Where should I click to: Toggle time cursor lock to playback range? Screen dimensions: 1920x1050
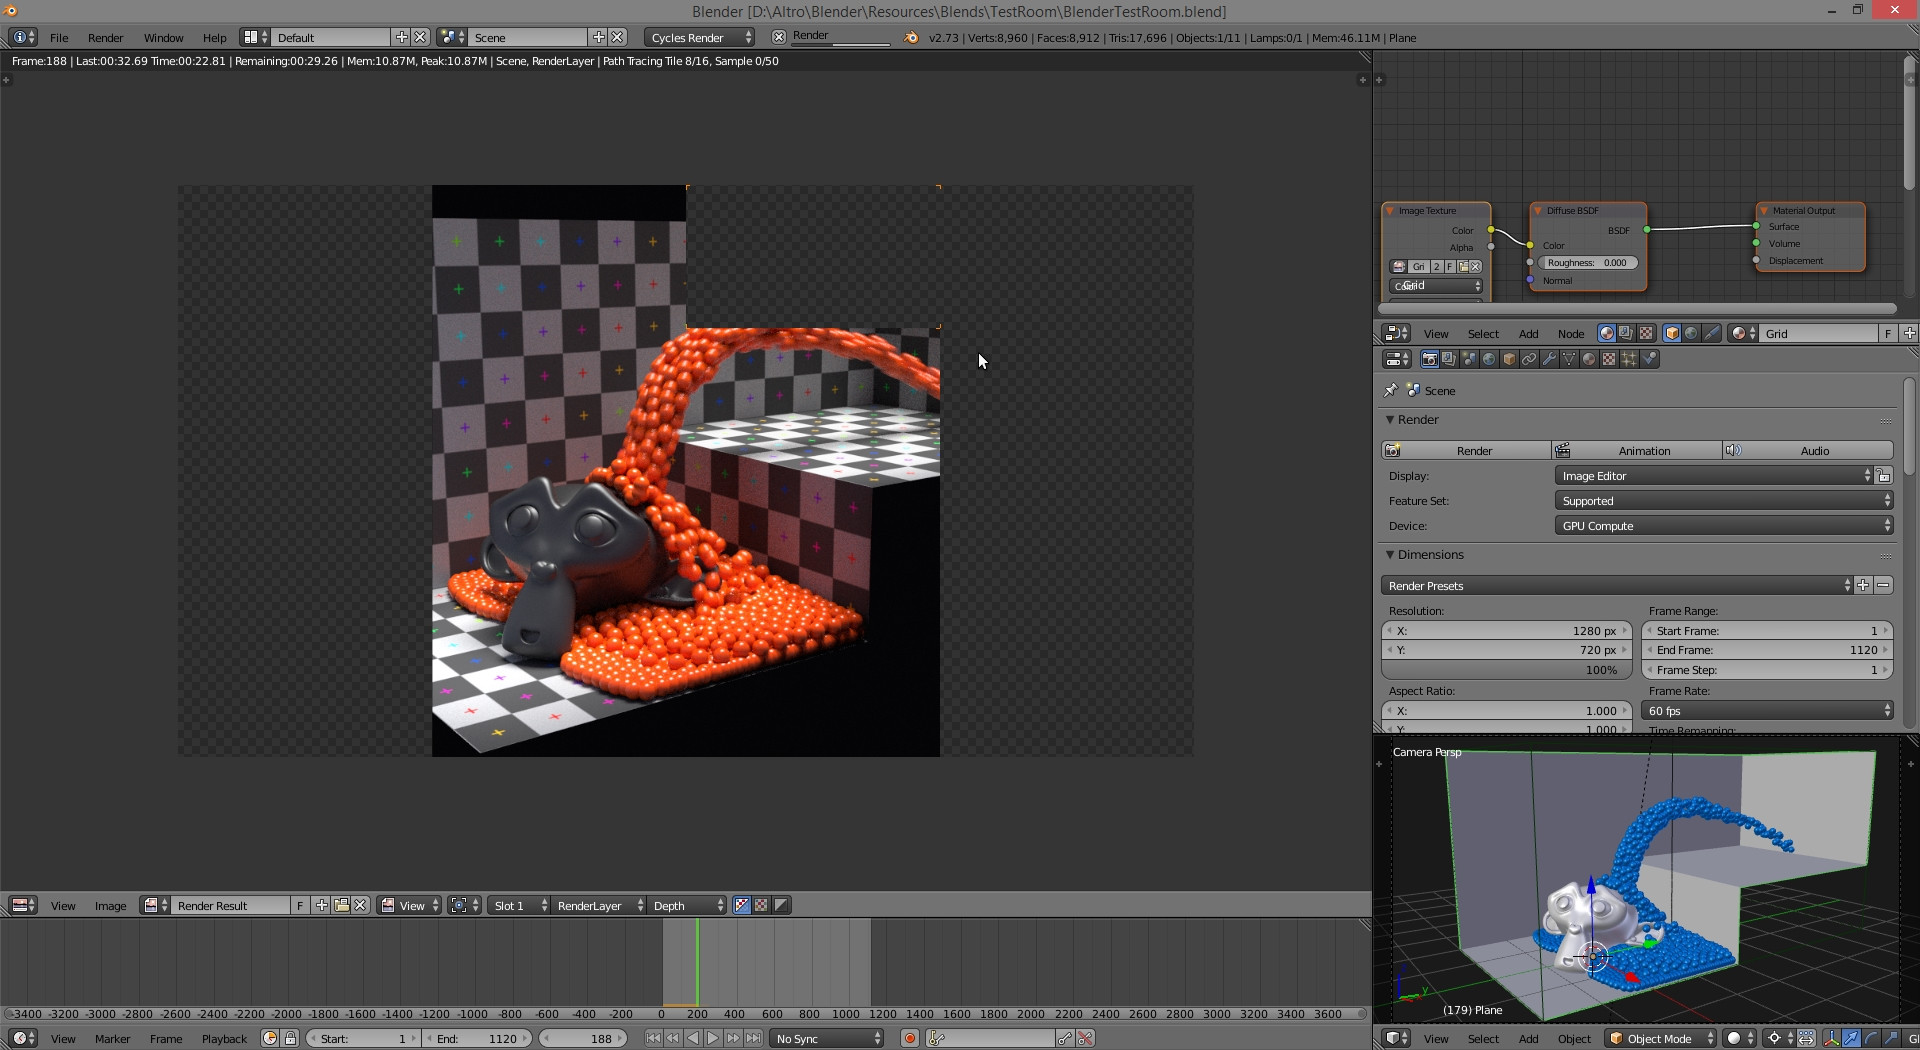[x=290, y=1039]
